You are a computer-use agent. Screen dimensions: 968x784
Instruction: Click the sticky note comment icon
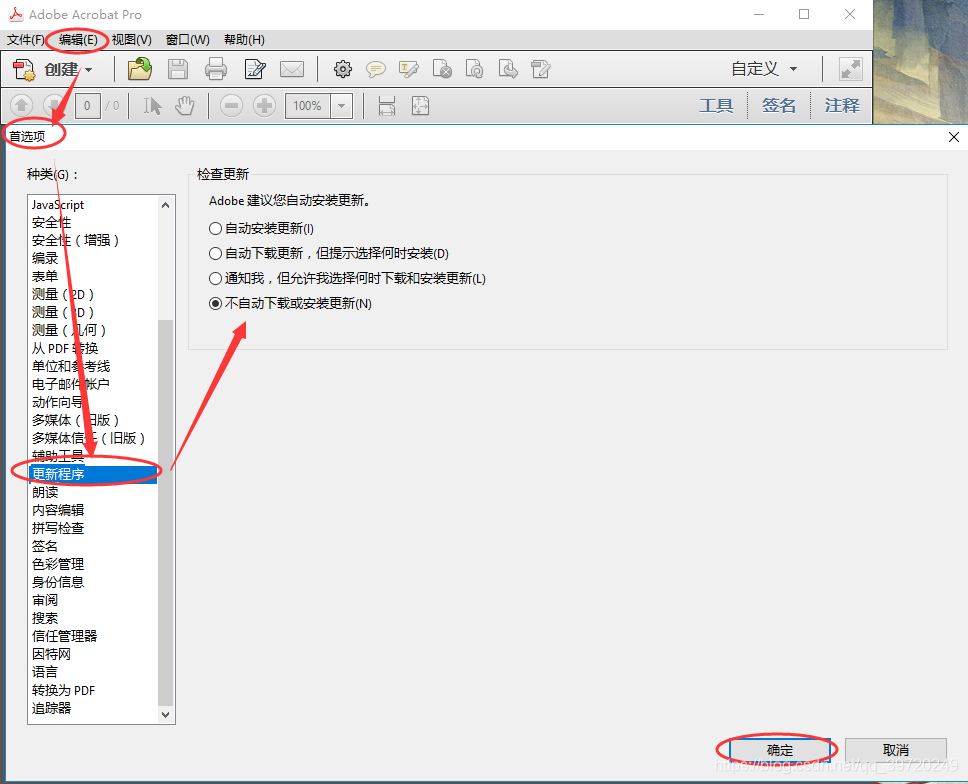coord(376,69)
